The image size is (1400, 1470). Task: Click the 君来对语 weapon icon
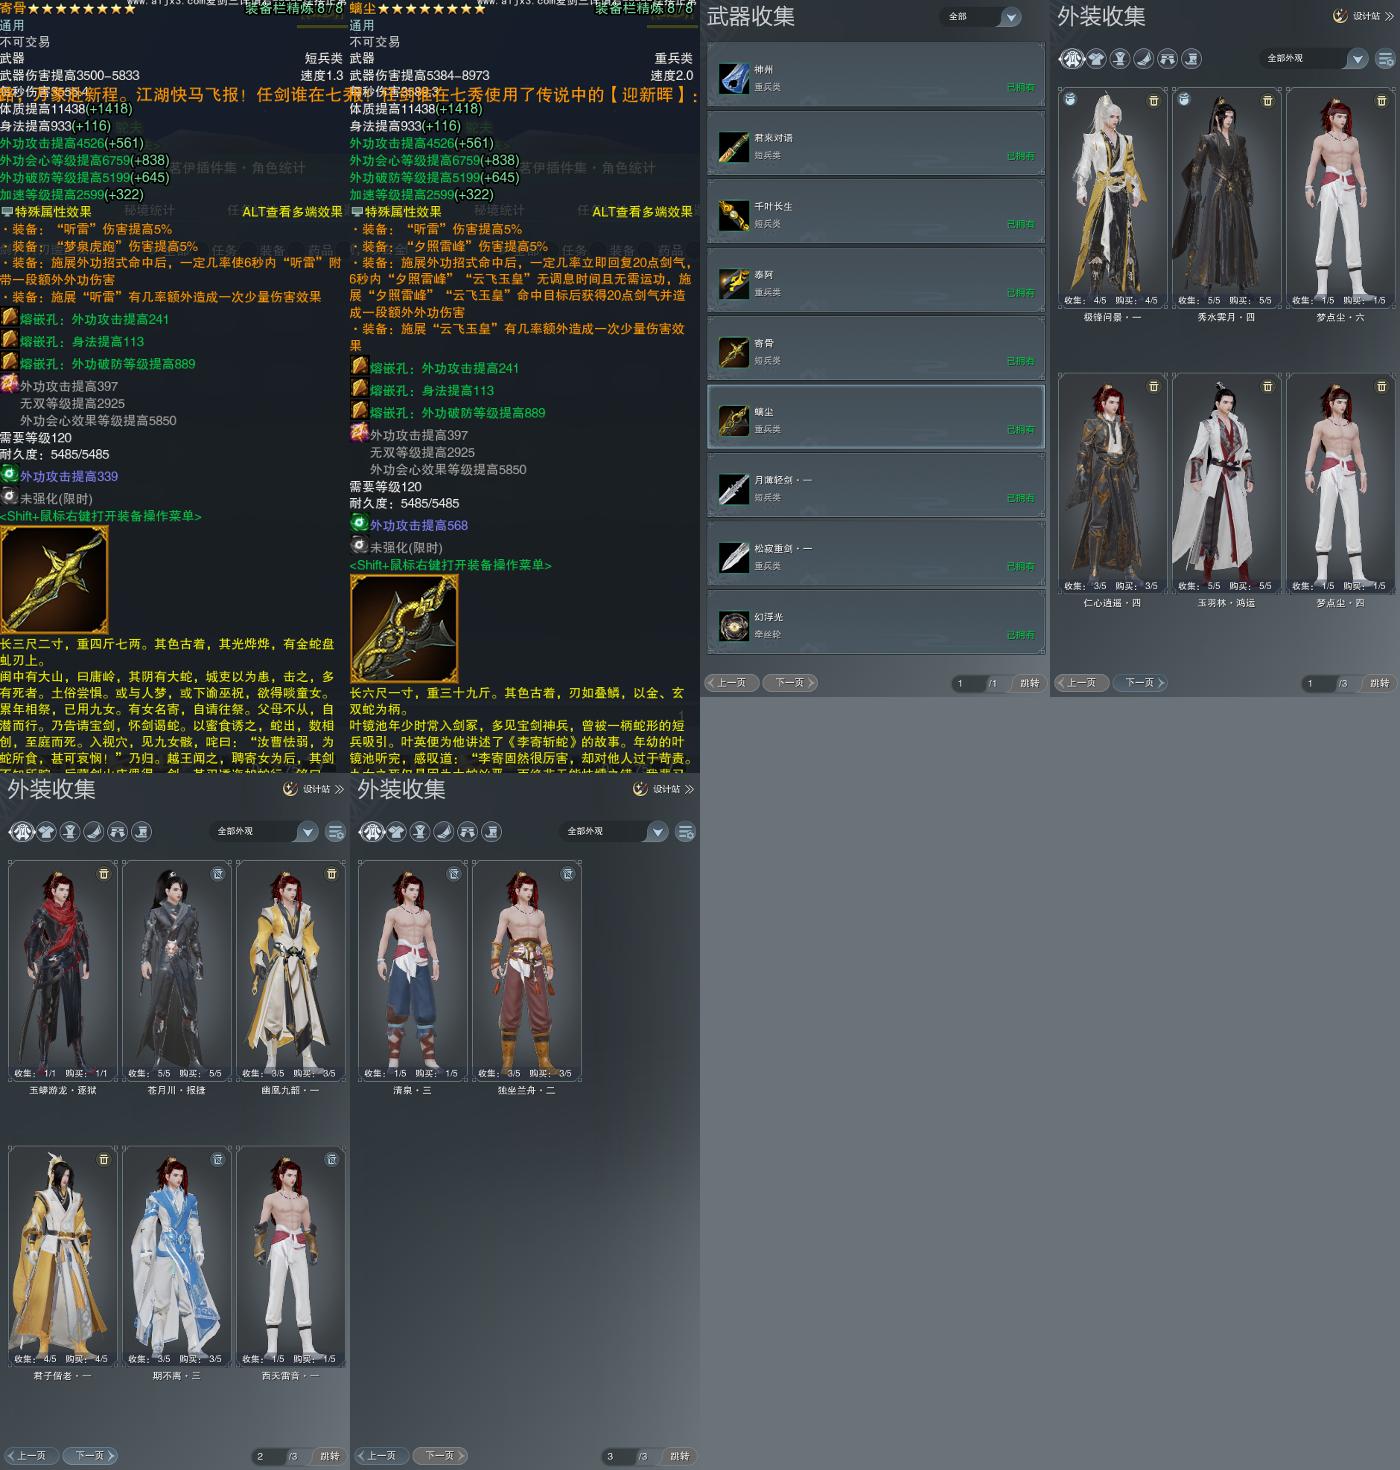pyautogui.click(x=734, y=147)
